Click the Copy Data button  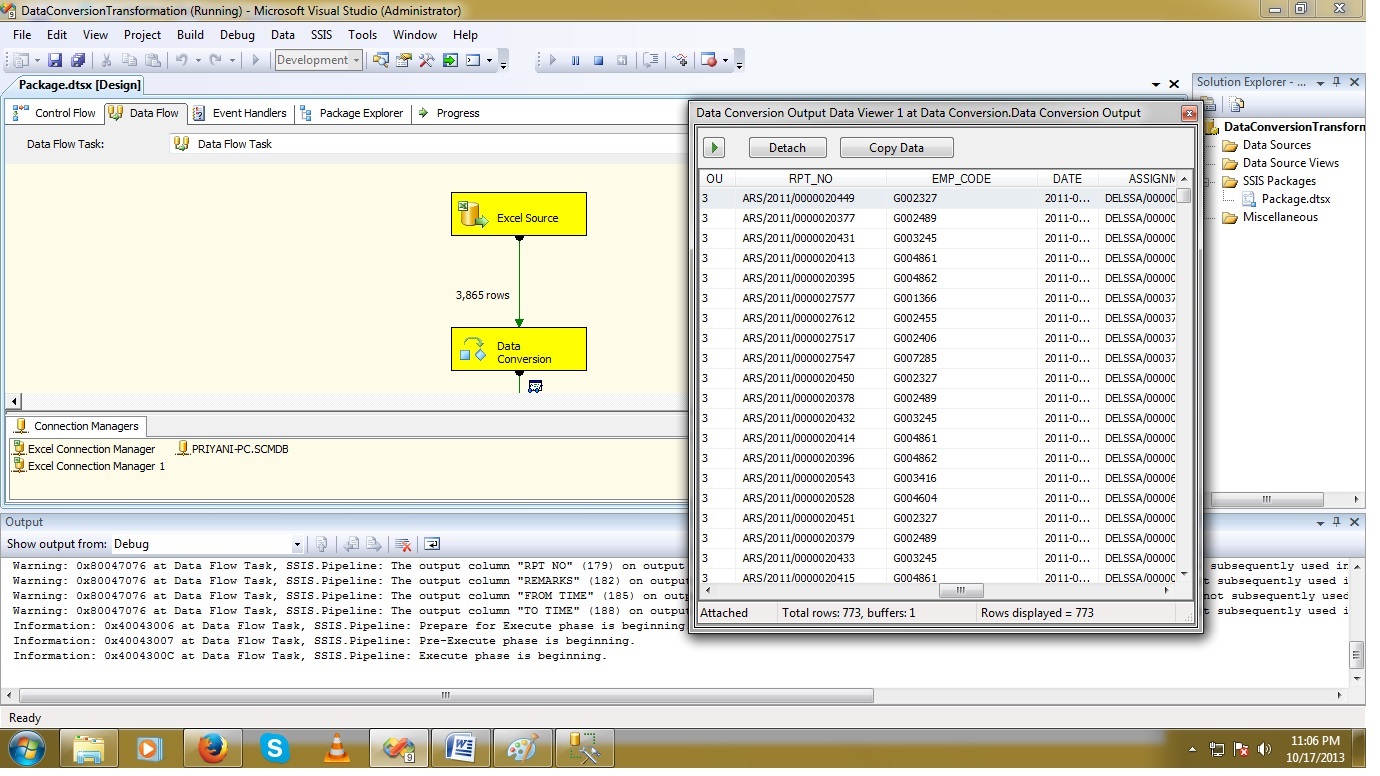pyautogui.click(x=896, y=148)
